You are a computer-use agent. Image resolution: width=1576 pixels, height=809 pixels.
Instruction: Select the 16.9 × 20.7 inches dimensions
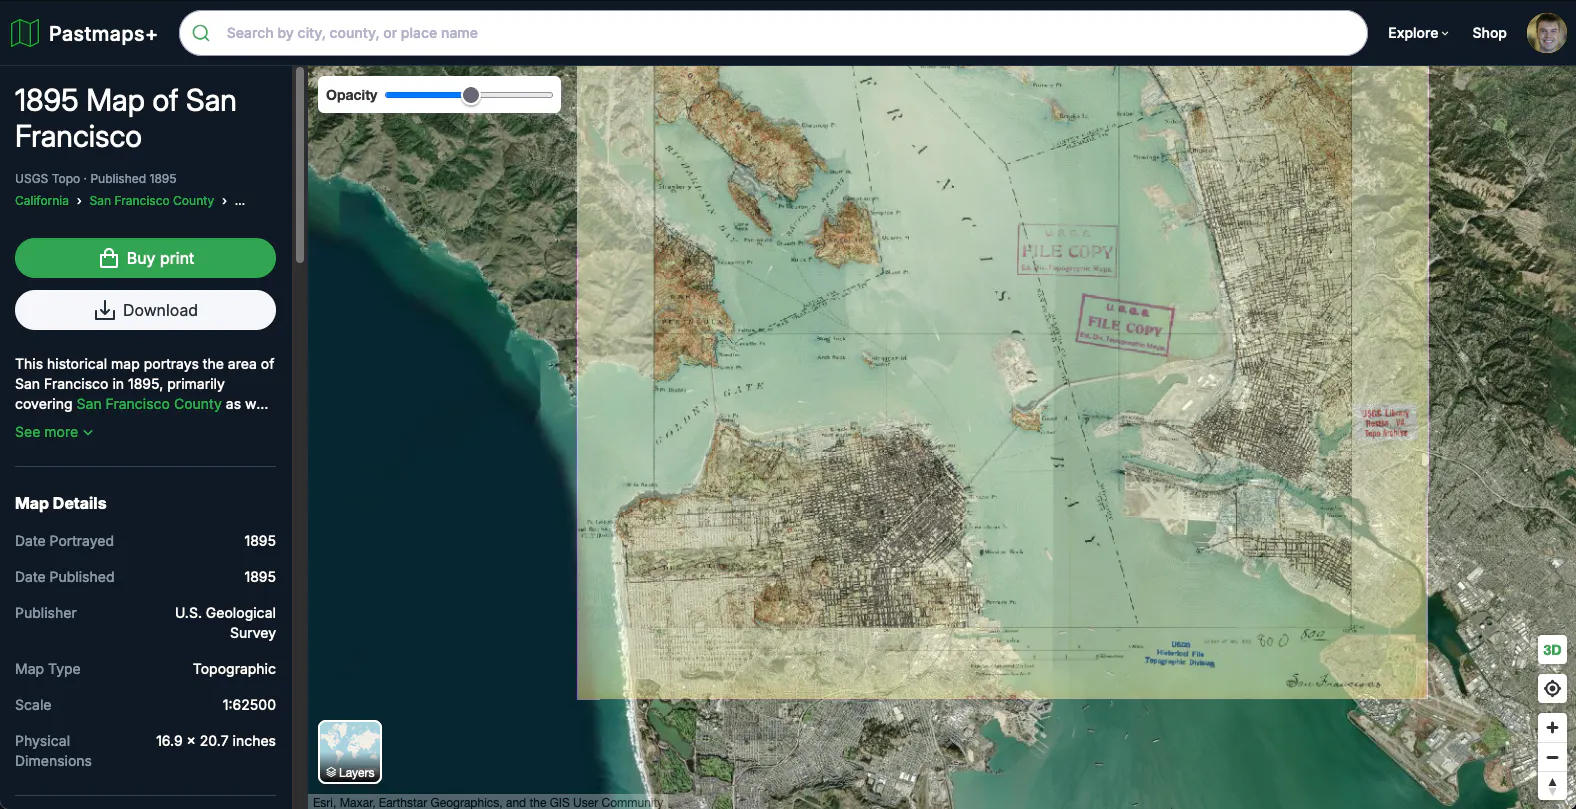click(216, 741)
